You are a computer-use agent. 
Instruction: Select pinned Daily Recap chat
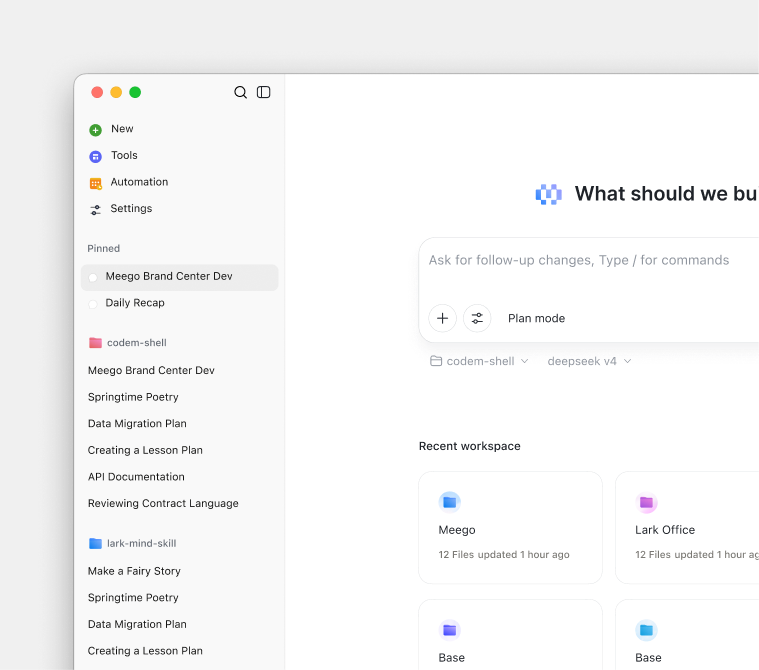tap(180, 304)
